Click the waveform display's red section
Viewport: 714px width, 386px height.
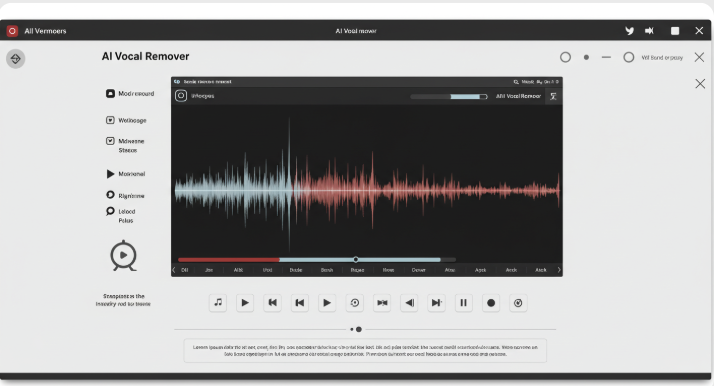(426, 190)
